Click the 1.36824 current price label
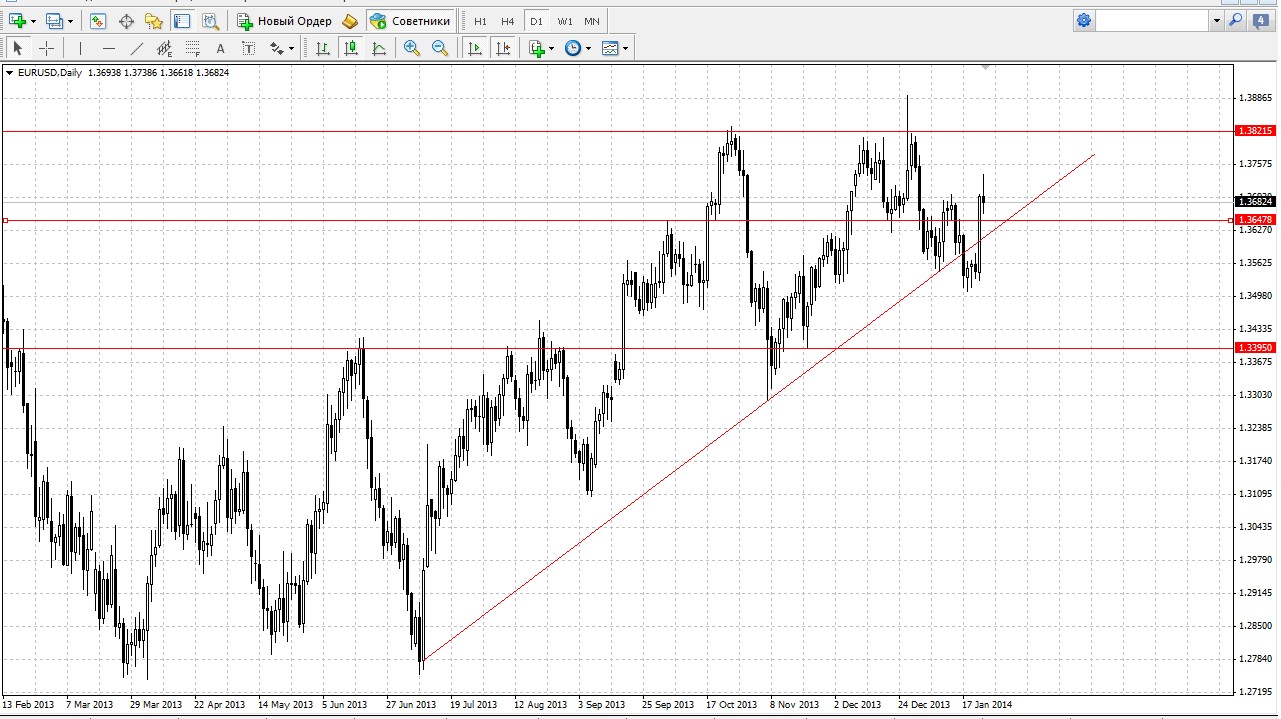 1255,202
